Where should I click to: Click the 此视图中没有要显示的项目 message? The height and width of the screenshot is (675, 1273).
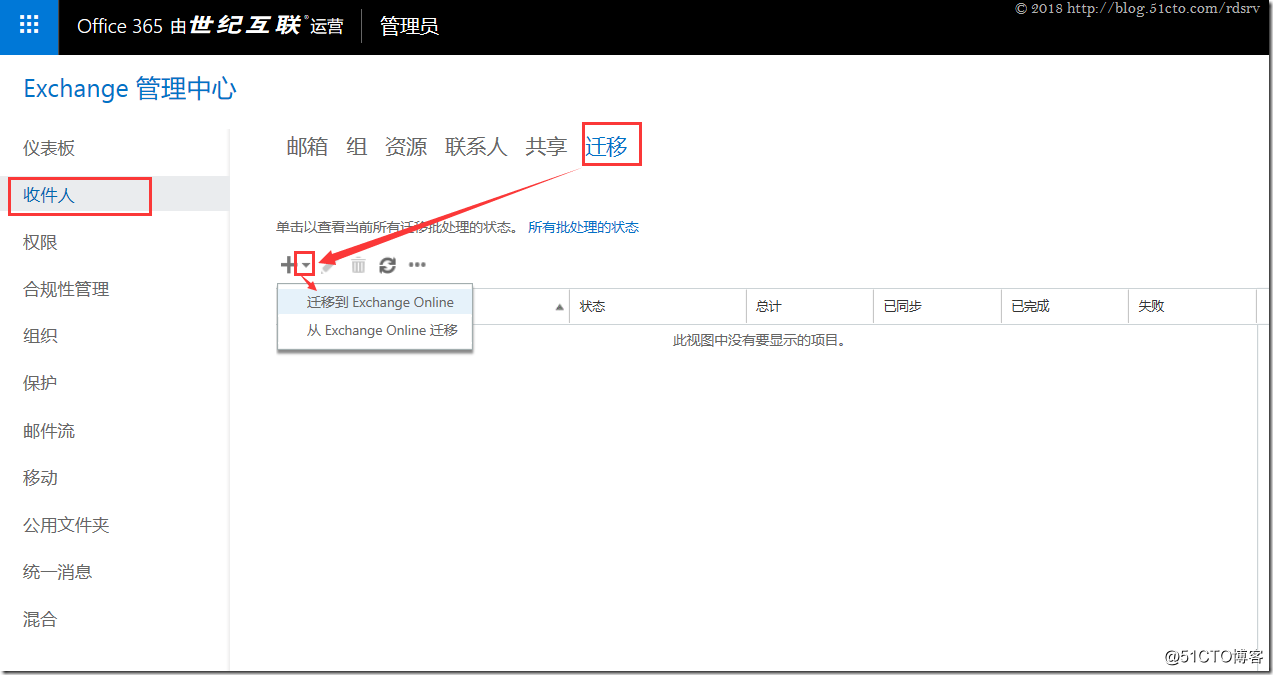760,341
